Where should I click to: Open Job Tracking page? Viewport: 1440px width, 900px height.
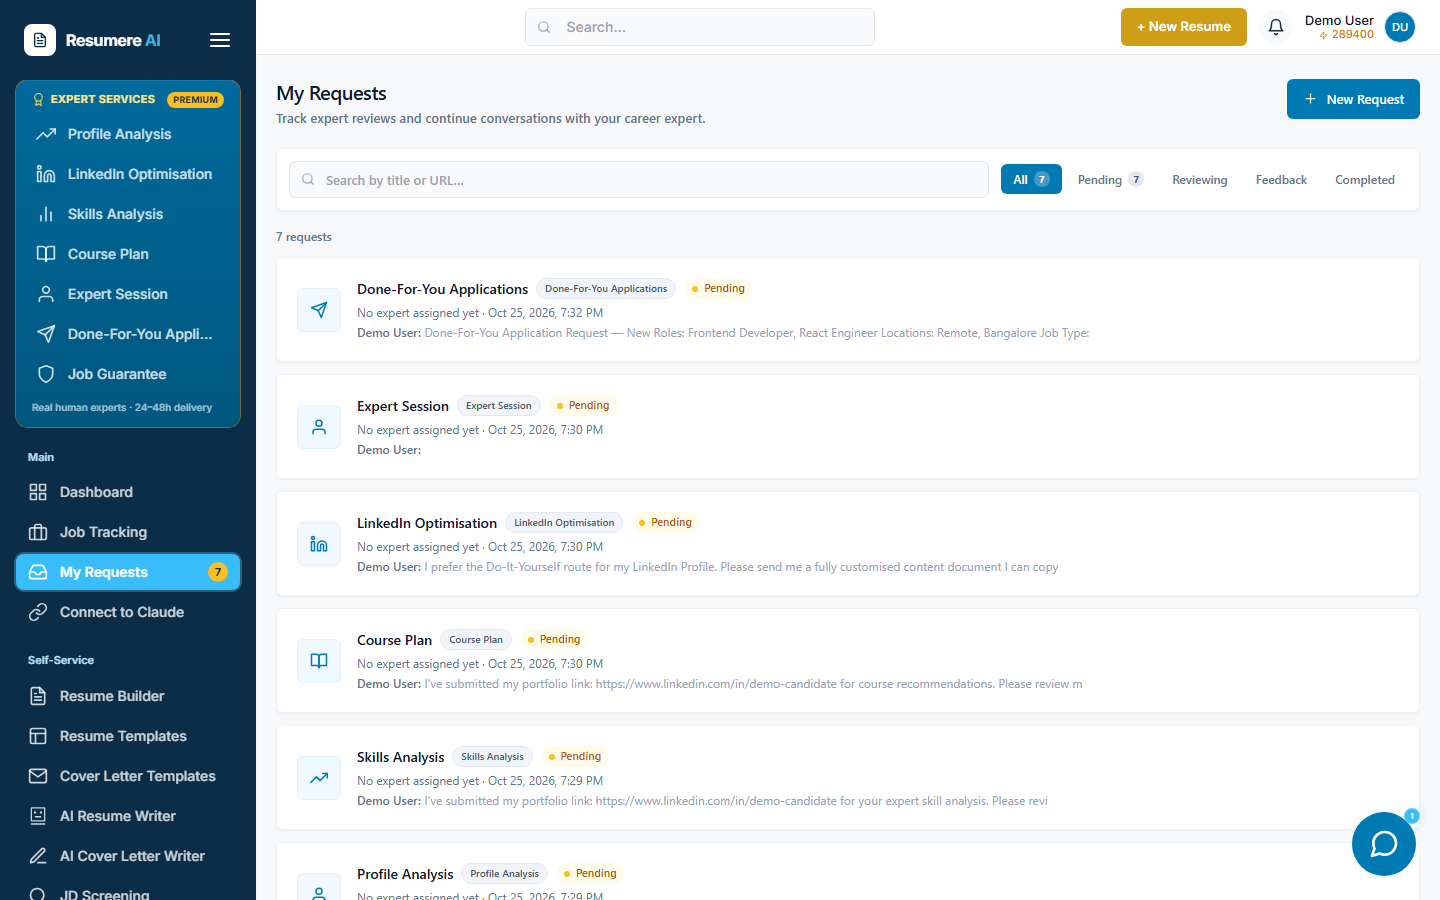pyautogui.click(x=128, y=532)
